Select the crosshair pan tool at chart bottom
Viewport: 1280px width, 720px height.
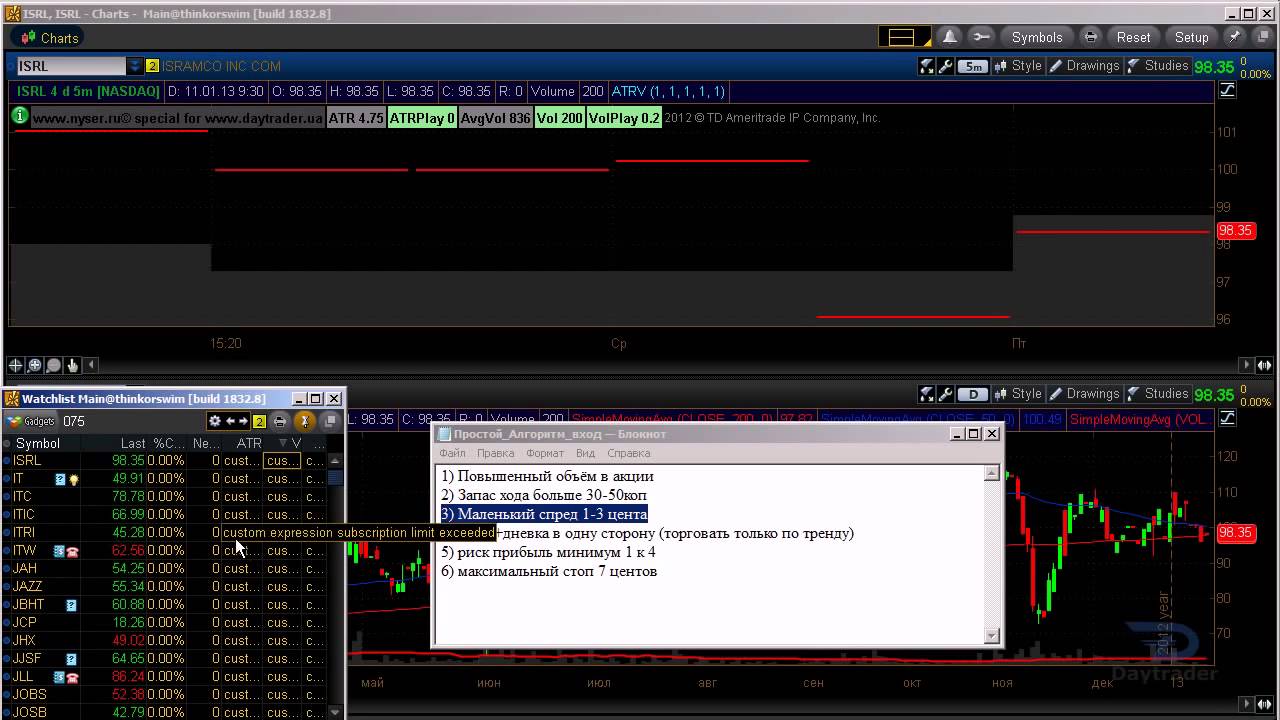pyautogui.click(x=15, y=365)
